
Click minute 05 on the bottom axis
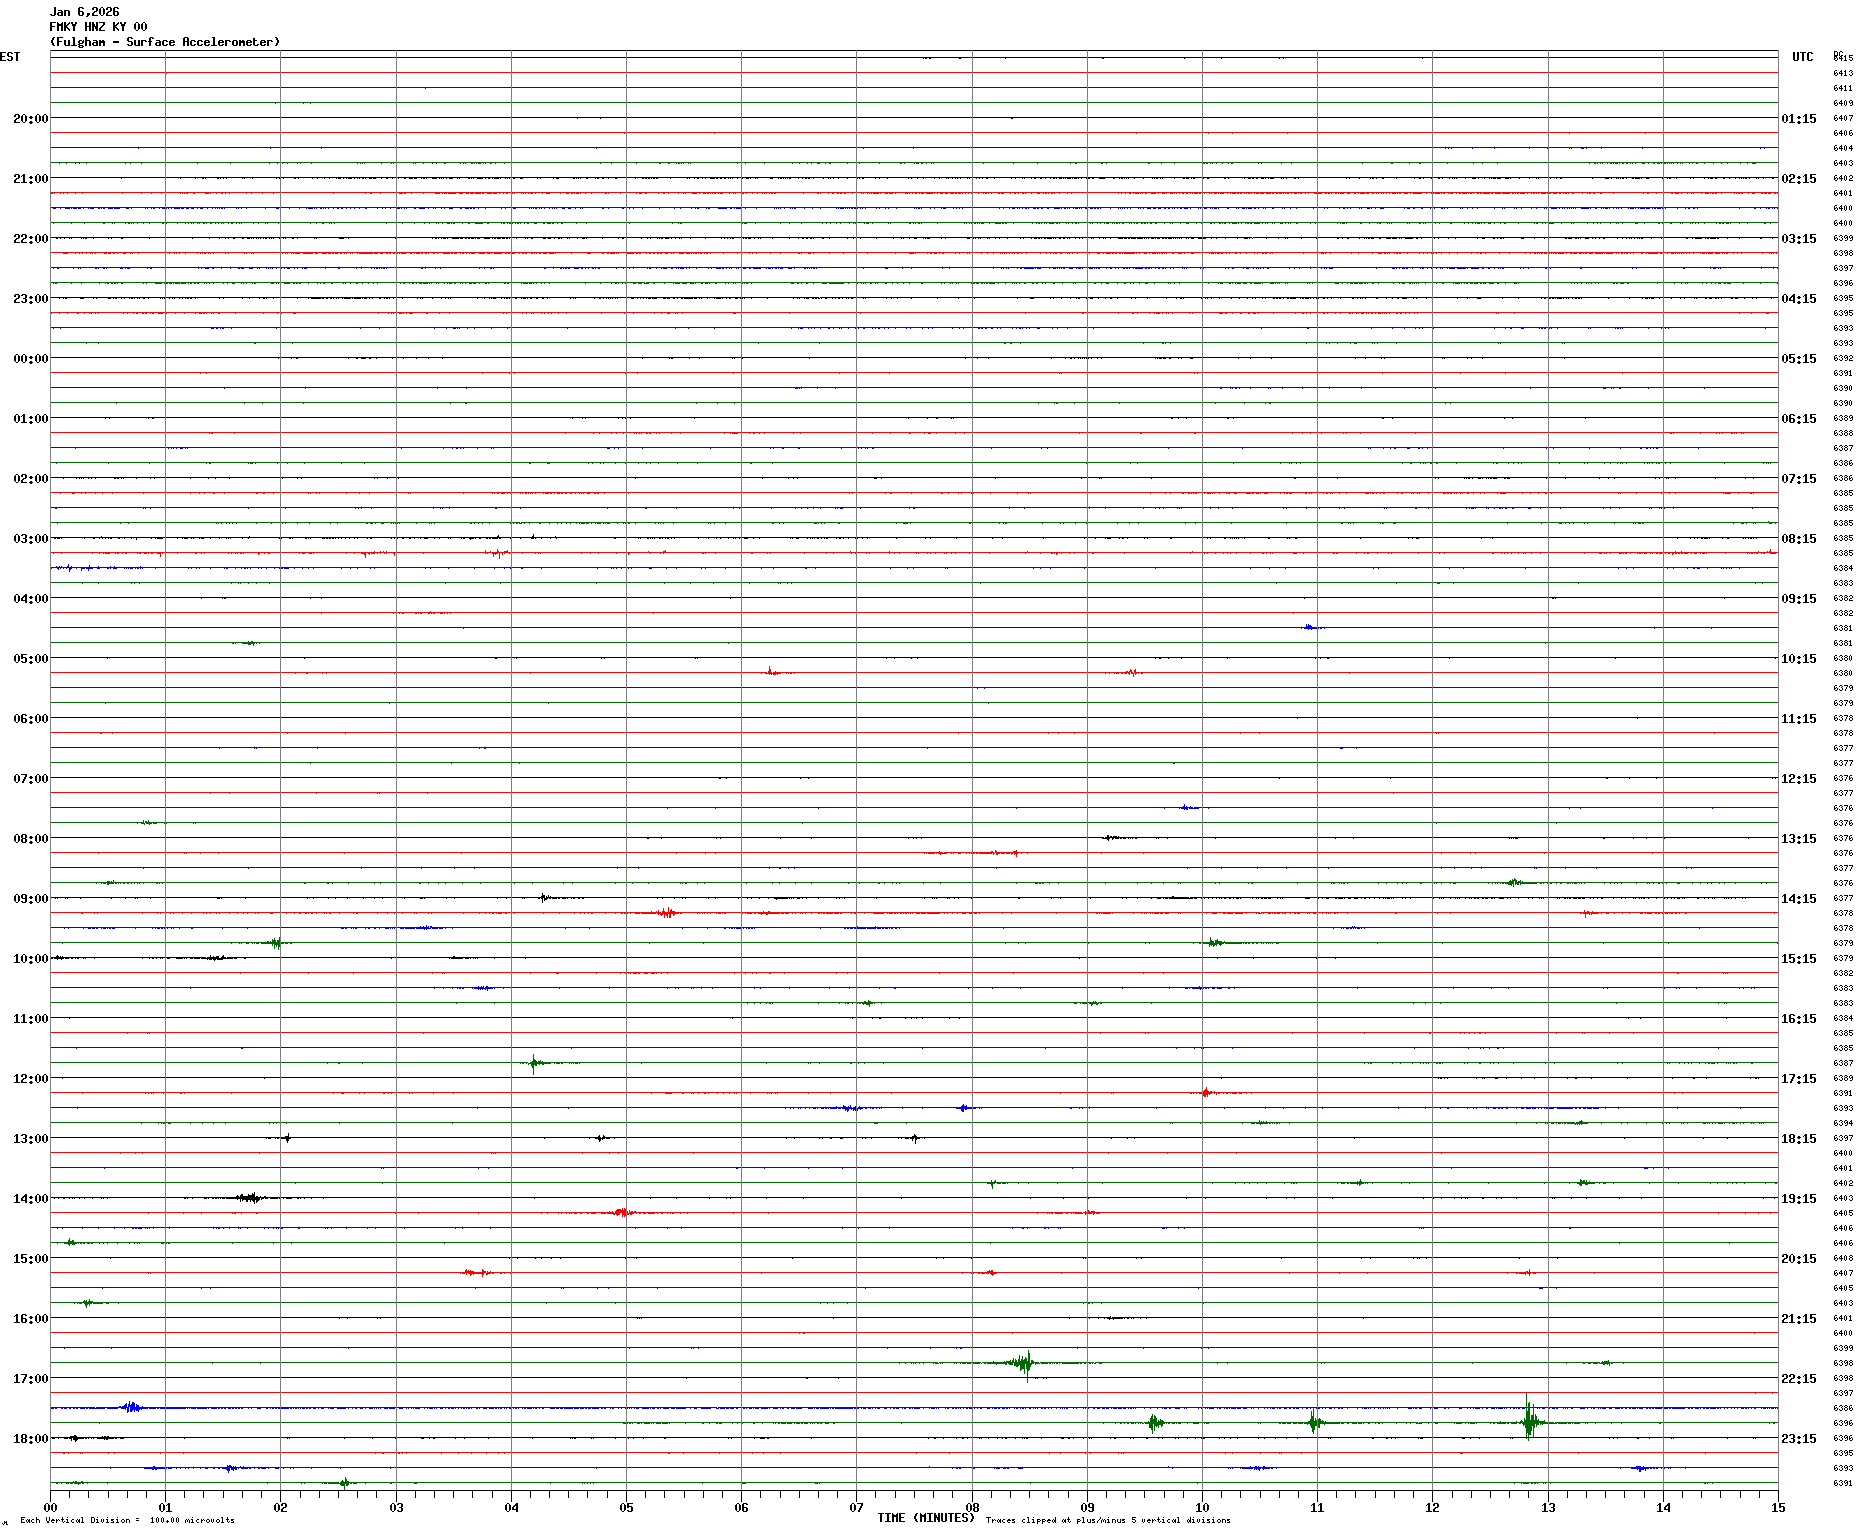pos(626,1508)
